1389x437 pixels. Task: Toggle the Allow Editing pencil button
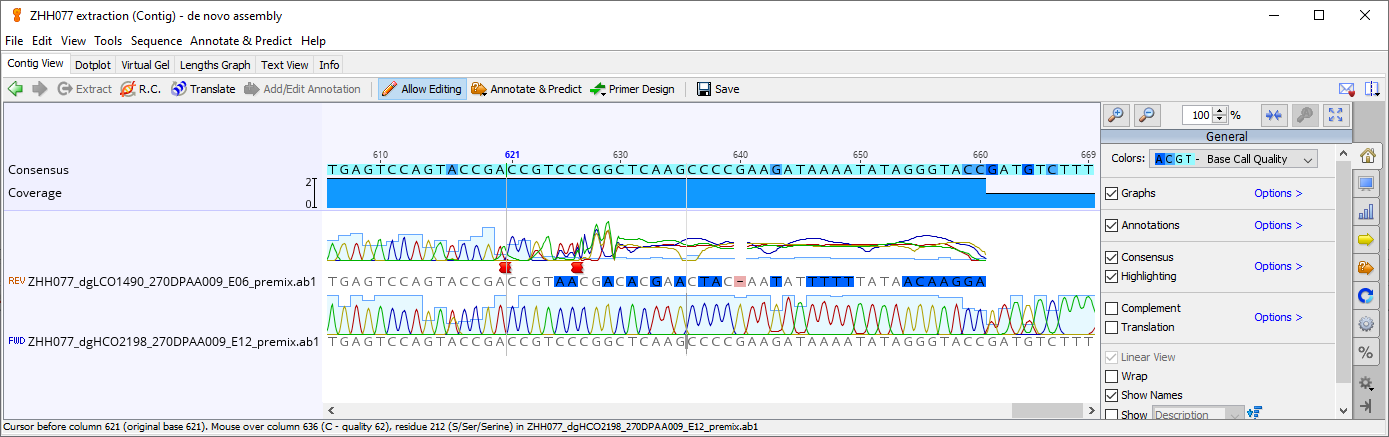421,89
